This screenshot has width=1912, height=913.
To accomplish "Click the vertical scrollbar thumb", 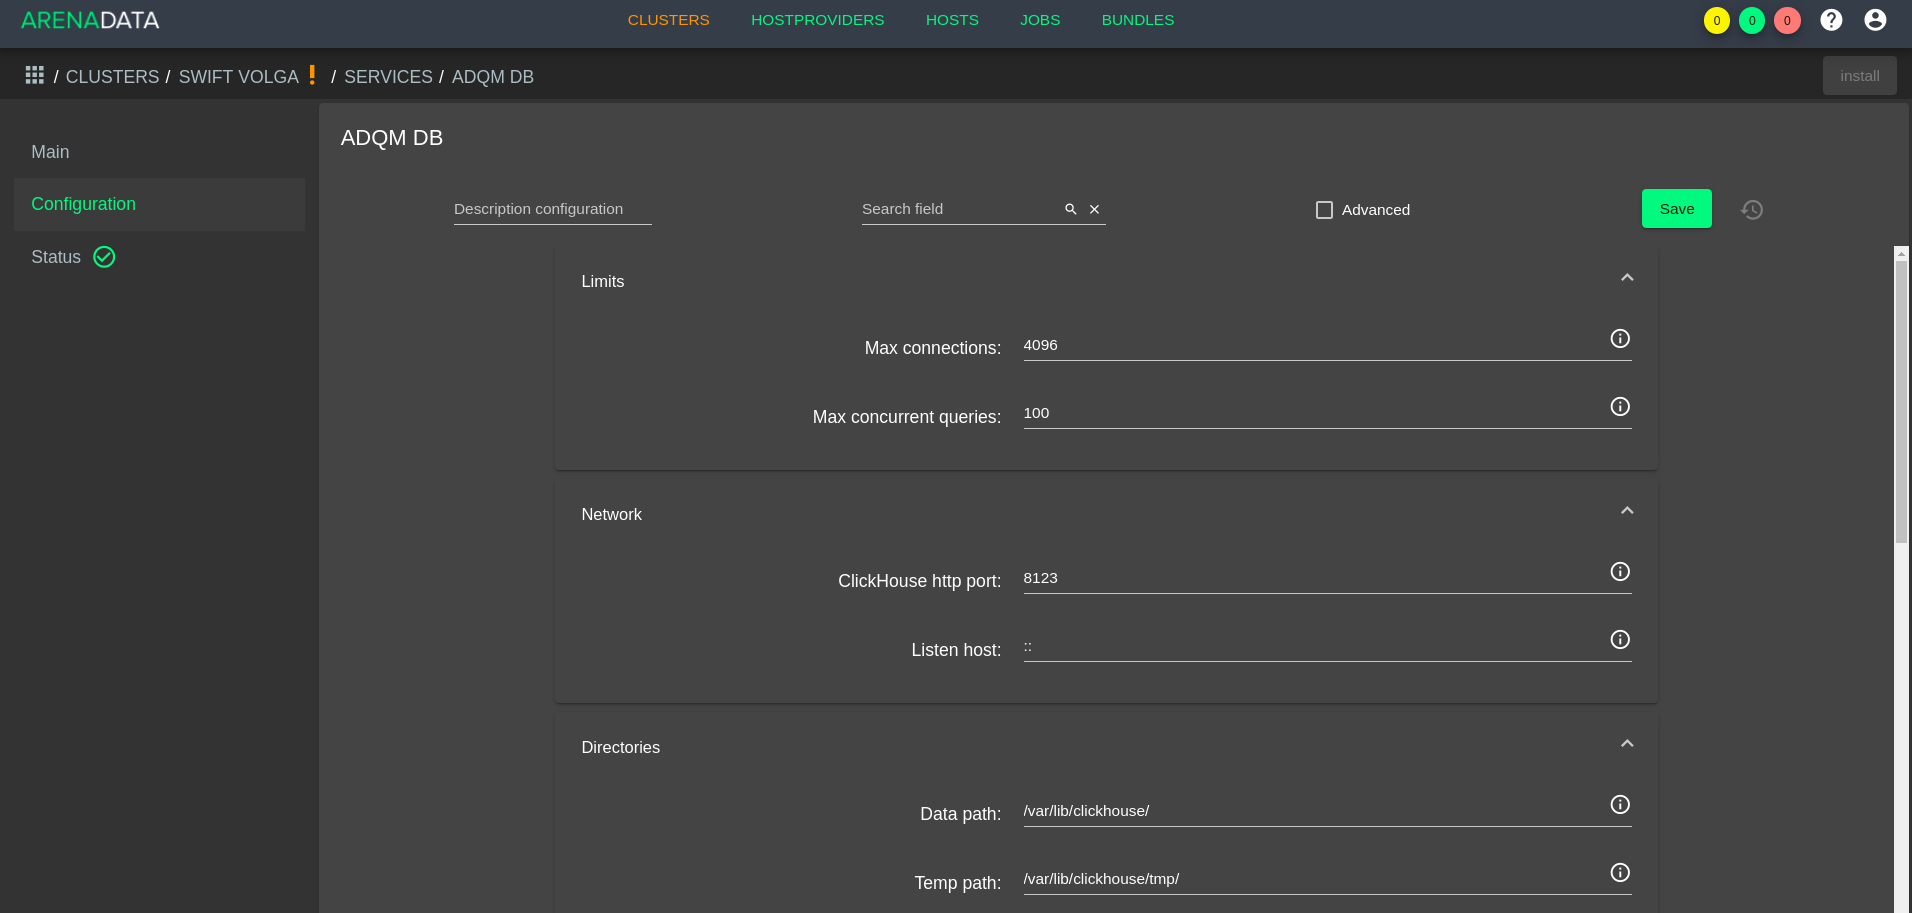I will 1901,400.
